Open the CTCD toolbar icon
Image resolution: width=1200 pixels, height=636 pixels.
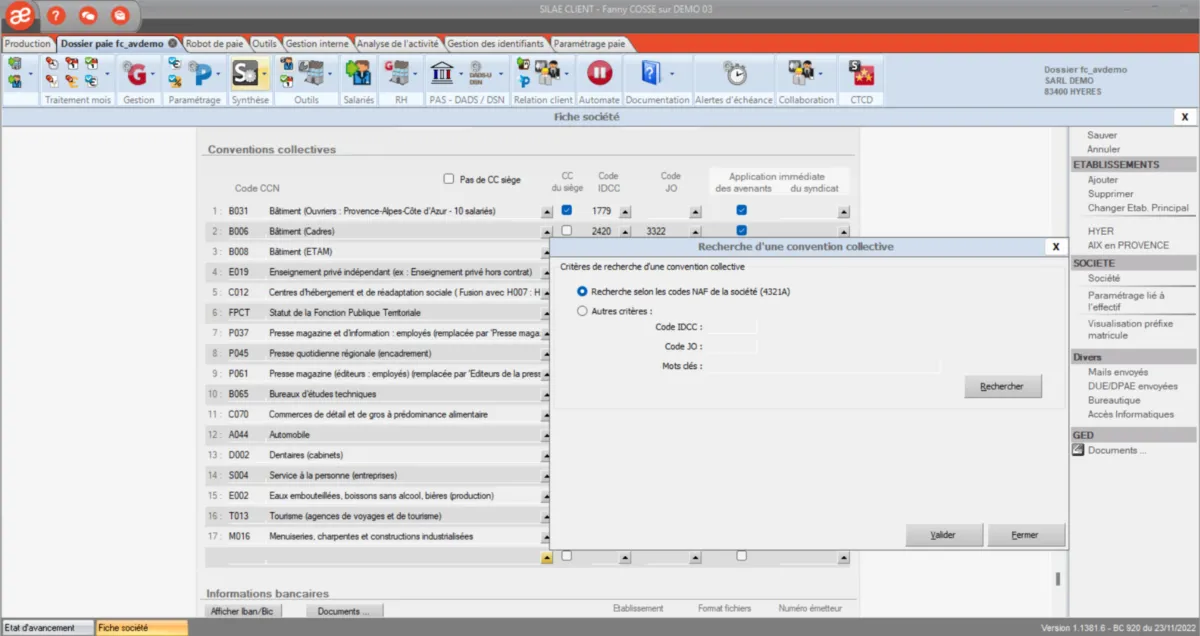tap(861, 73)
